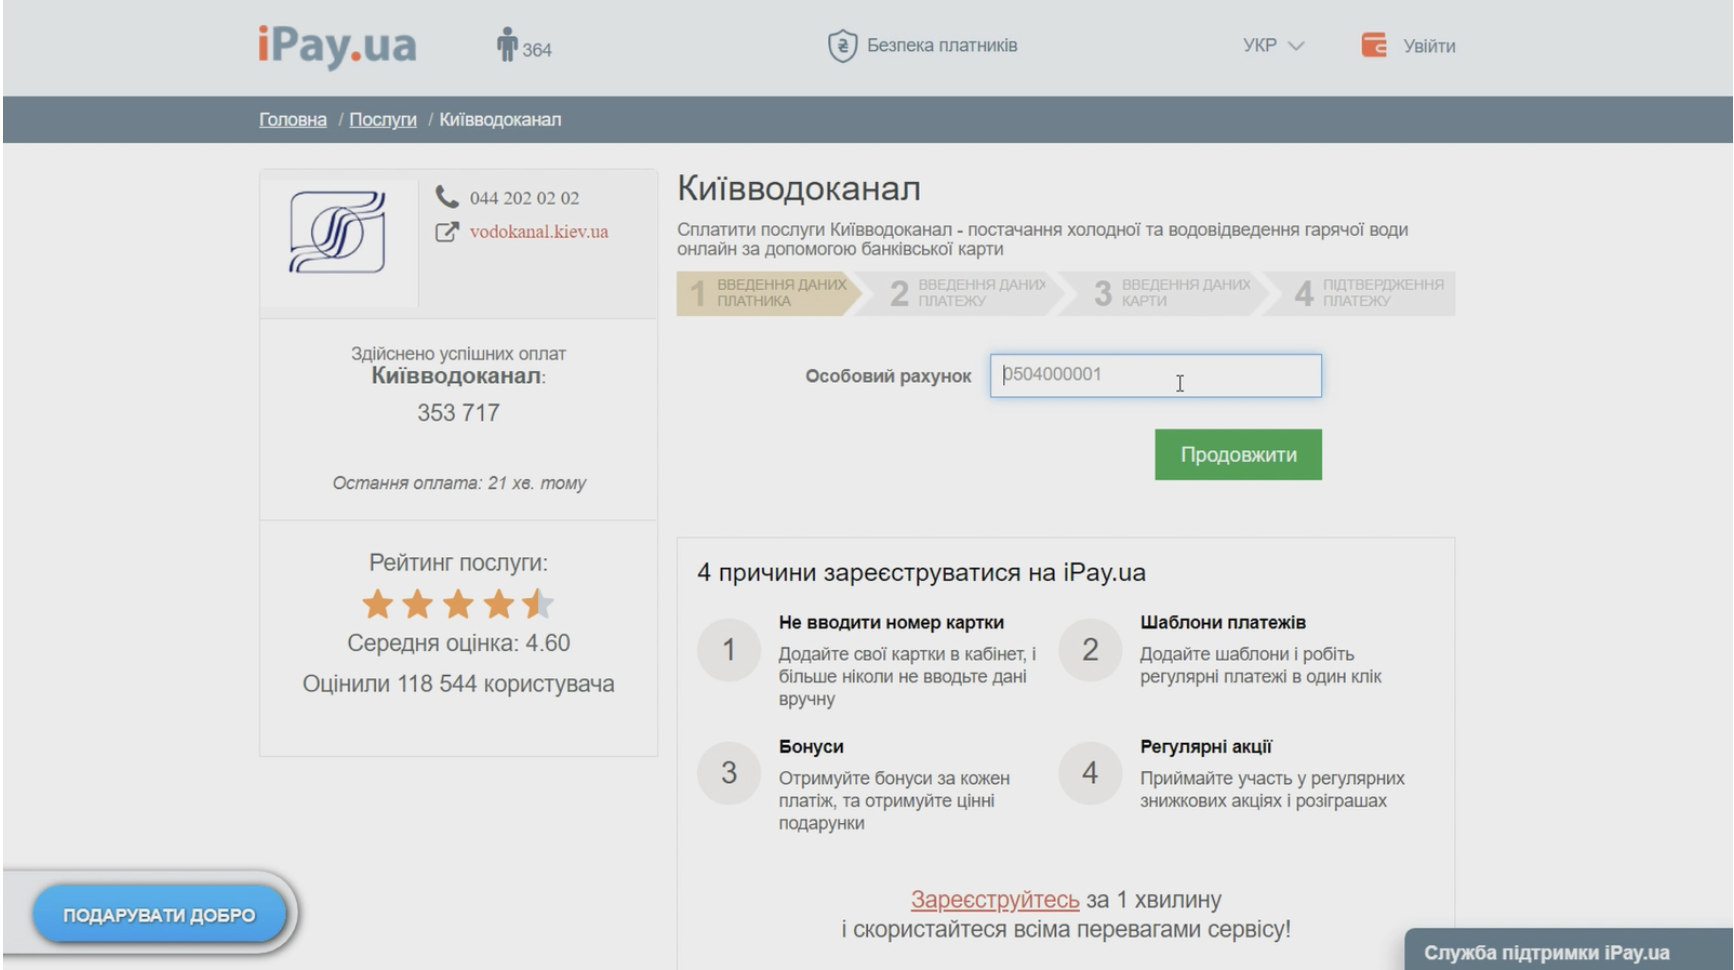
Task: Click the fifth half-filled rating star
Action: (538, 604)
